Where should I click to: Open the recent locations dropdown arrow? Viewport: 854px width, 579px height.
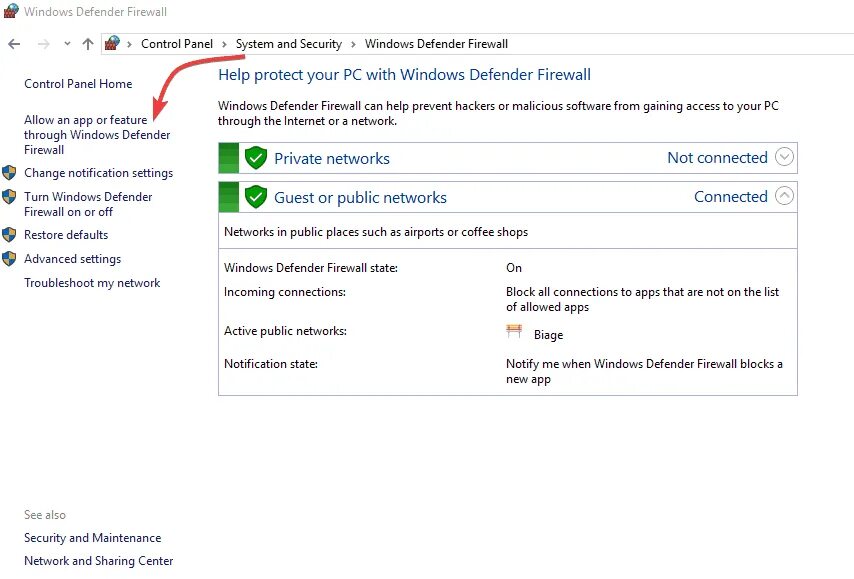coord(67,44)
